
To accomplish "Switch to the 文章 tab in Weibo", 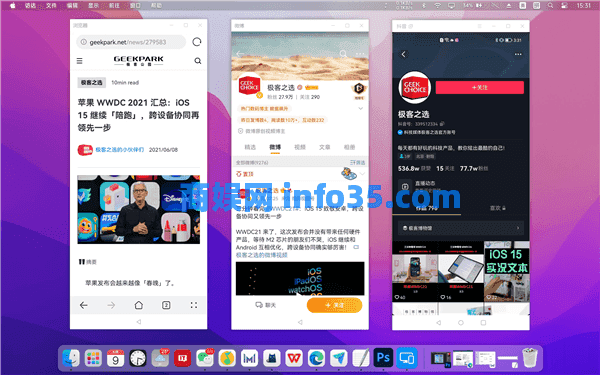I will pyautogui.click(x=324, y=147).
